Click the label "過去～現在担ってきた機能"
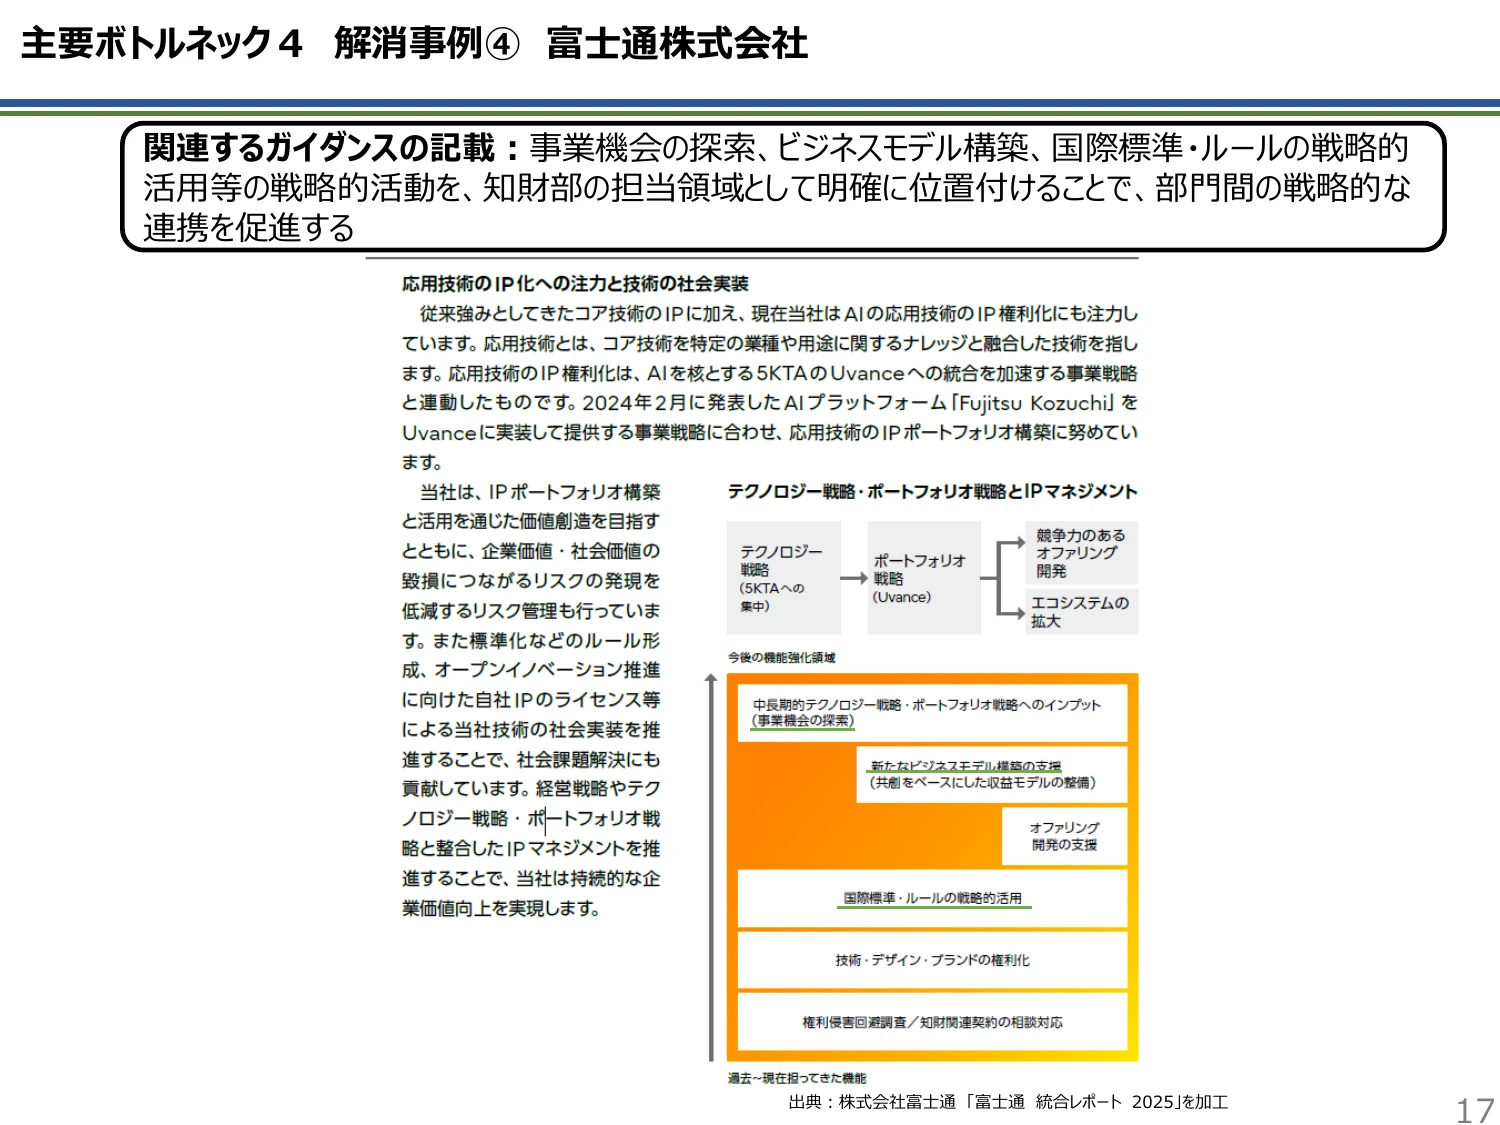Viewport: 1500px width, 1125px height. [x=797, y=1078]
